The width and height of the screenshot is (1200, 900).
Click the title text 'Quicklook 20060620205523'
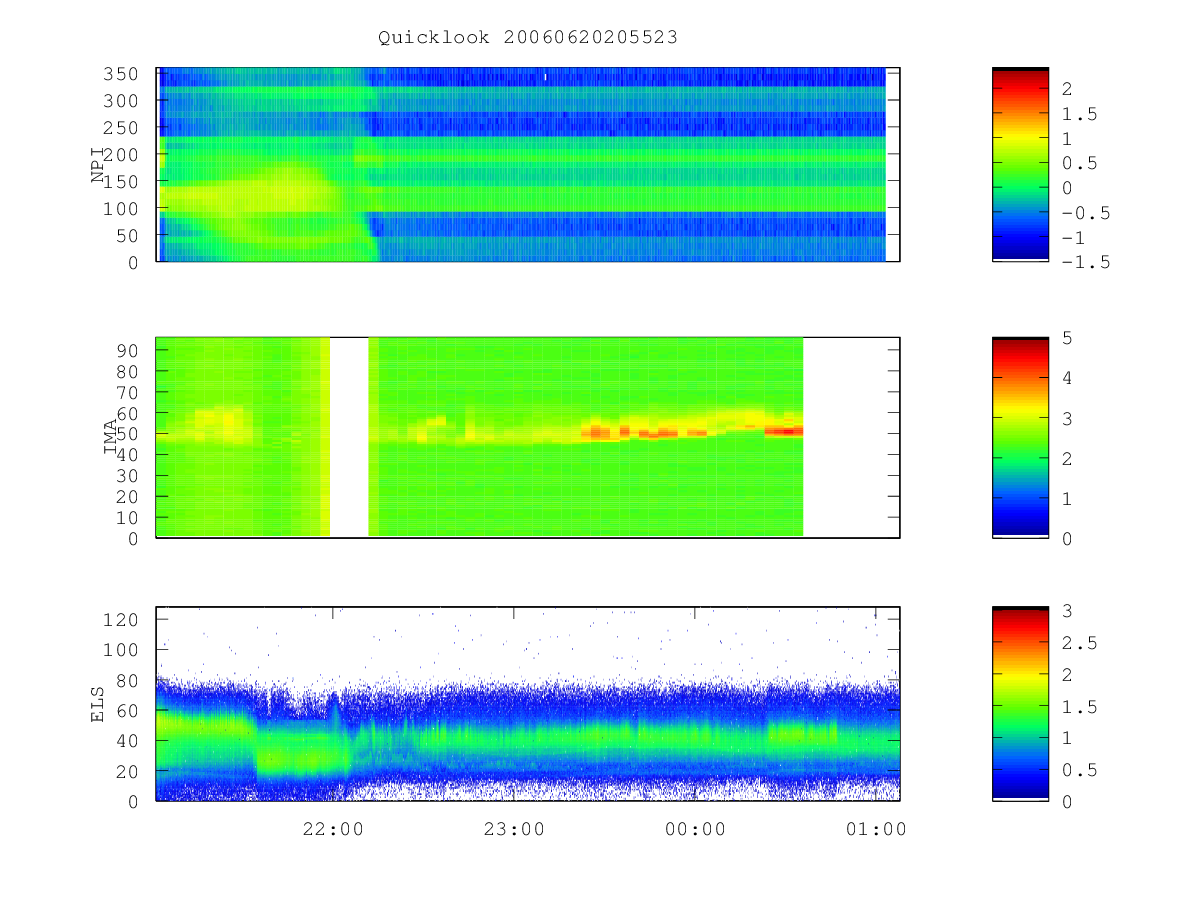[528, 37]
